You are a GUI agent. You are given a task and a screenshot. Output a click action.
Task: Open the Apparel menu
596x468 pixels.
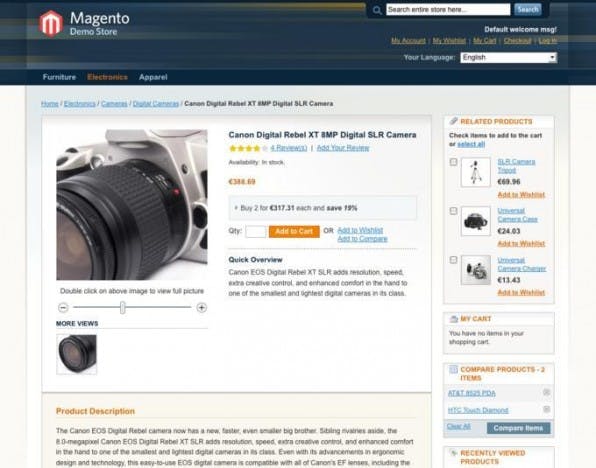[x=153, y=77]
